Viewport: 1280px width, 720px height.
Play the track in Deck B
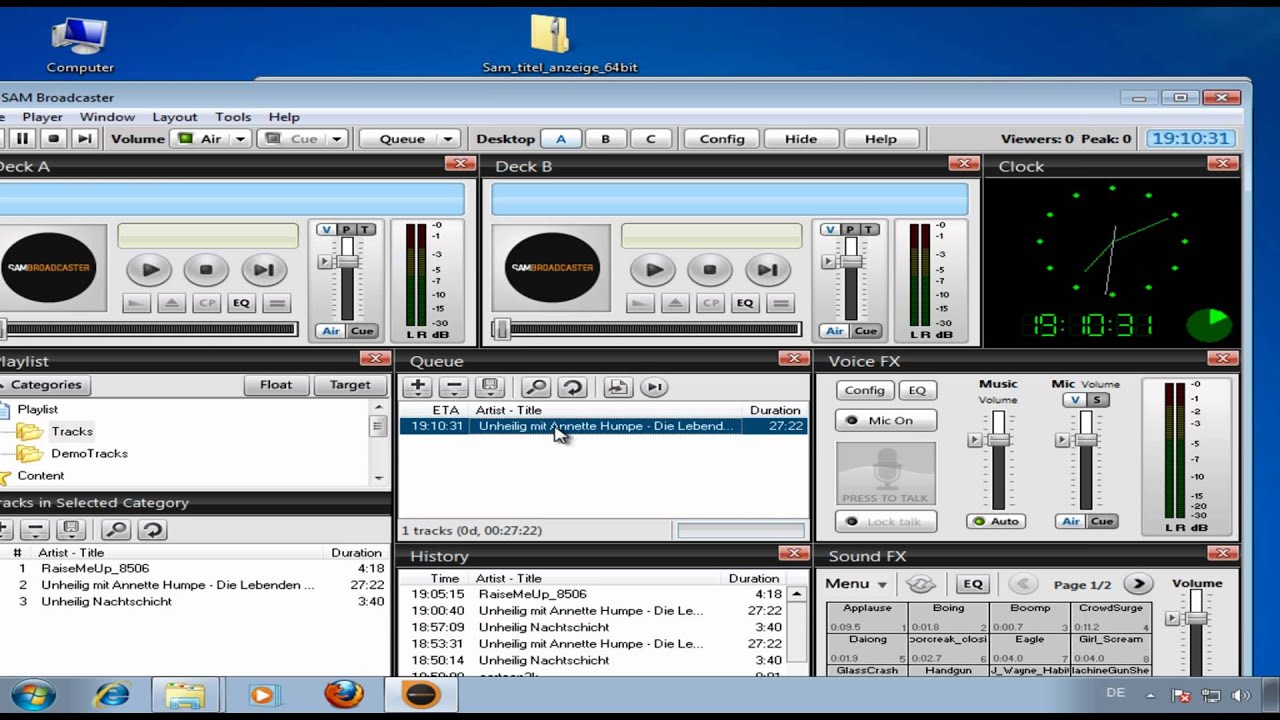pos(654,269)
